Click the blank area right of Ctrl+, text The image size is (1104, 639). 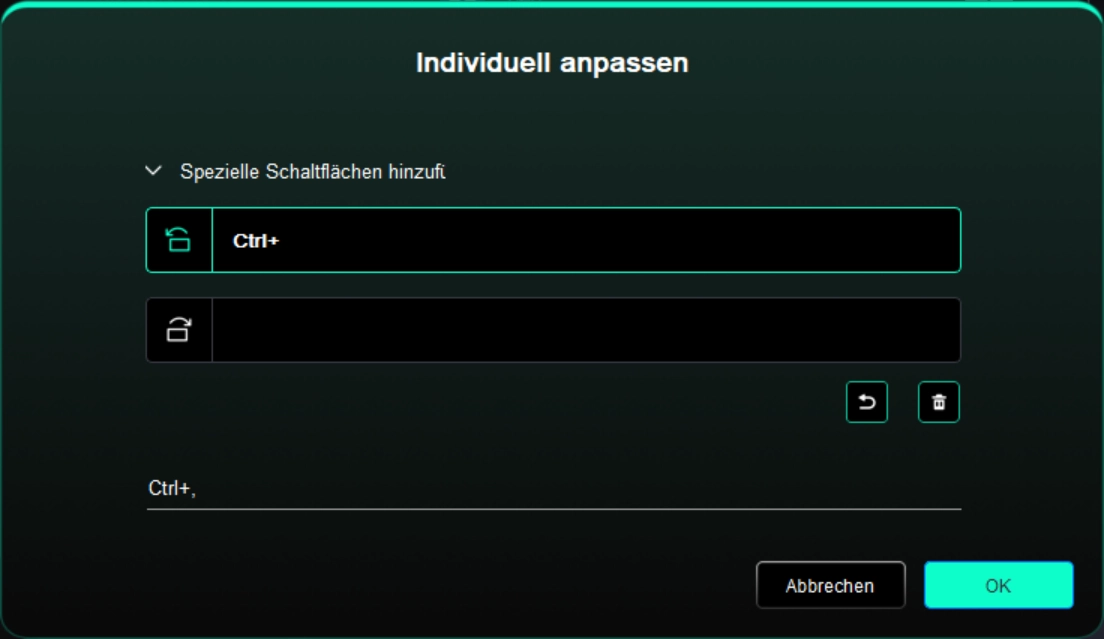point(579,488)
